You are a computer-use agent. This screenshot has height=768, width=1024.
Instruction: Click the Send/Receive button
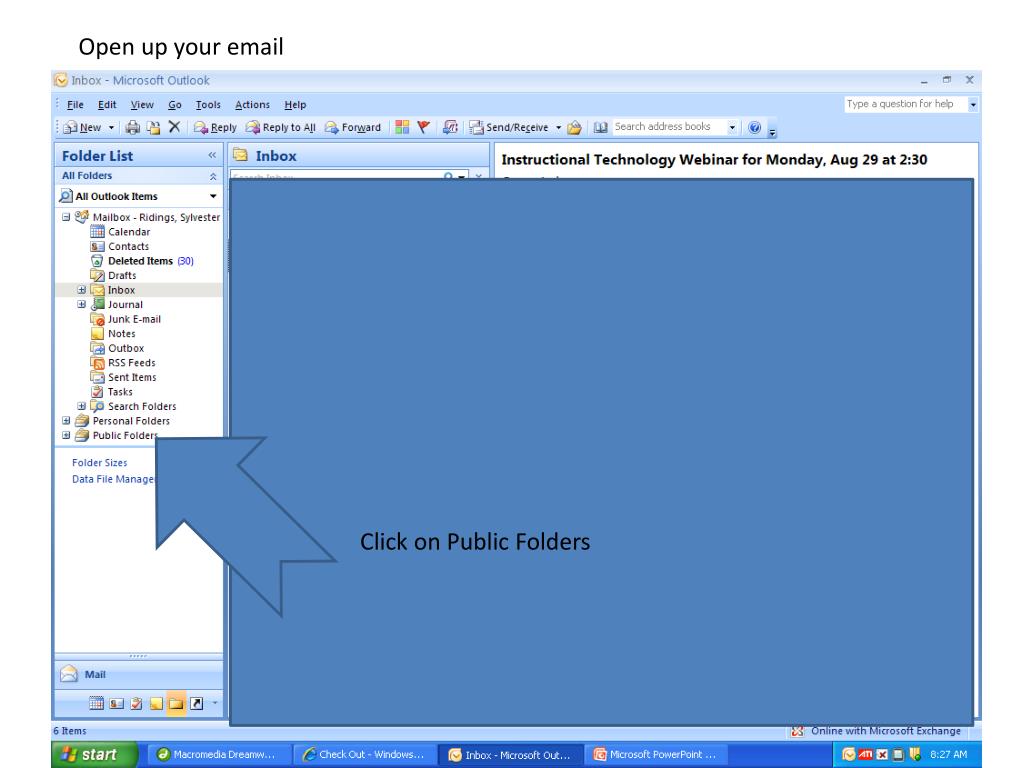tap(509, 127)
